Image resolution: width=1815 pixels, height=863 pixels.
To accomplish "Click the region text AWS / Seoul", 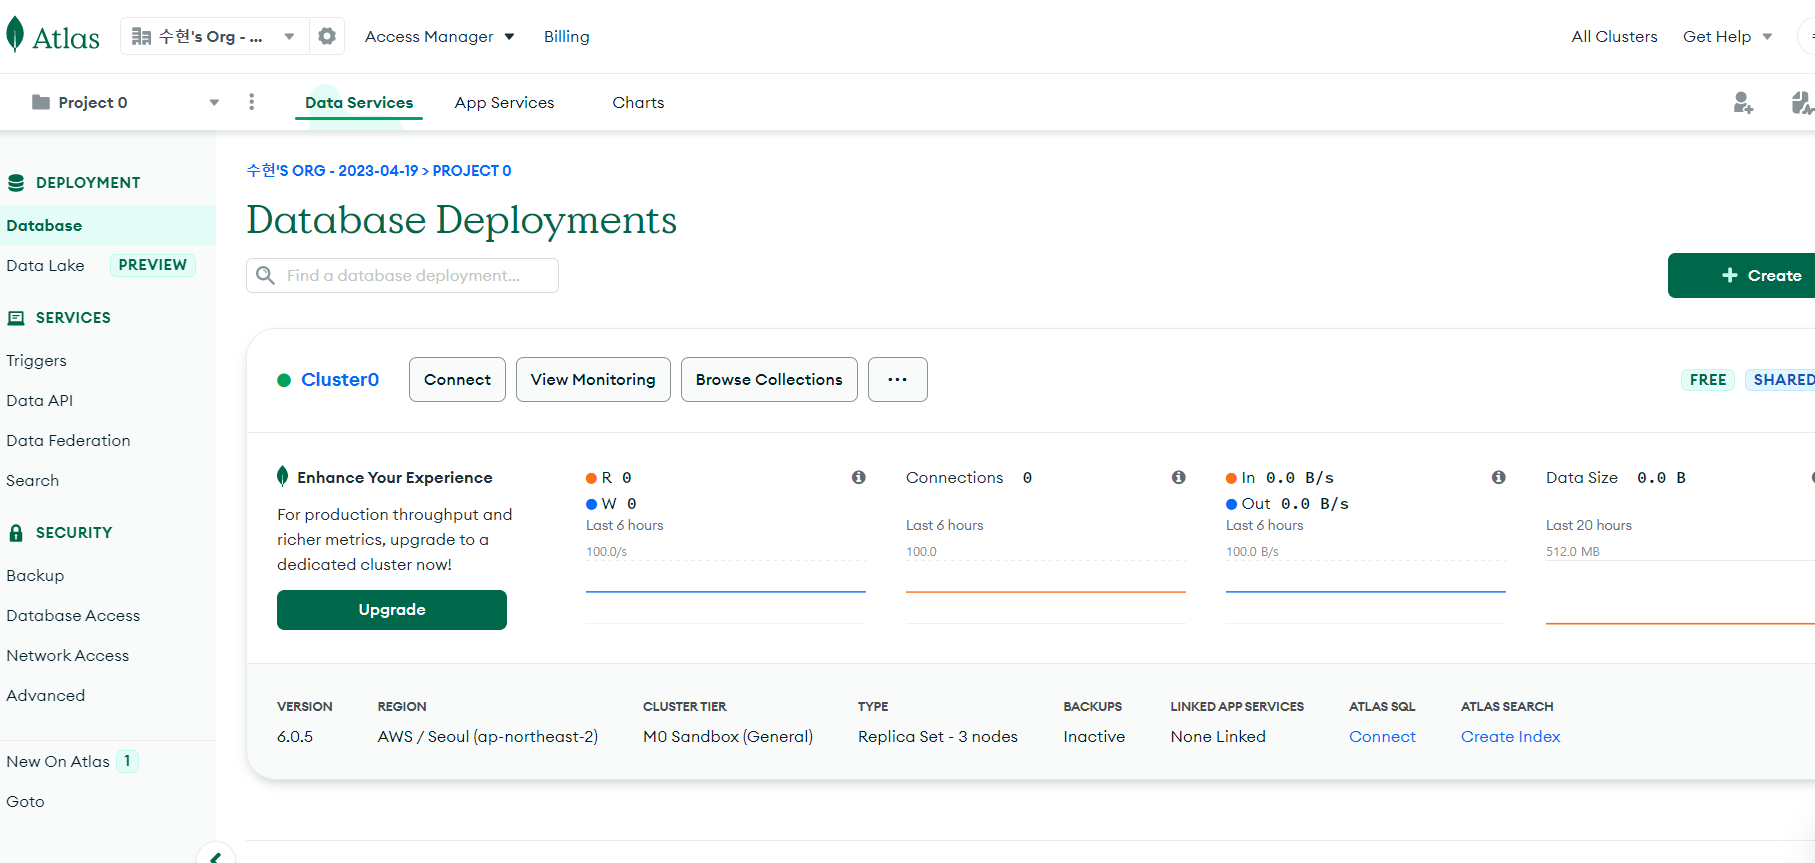I will click(488, 736).
